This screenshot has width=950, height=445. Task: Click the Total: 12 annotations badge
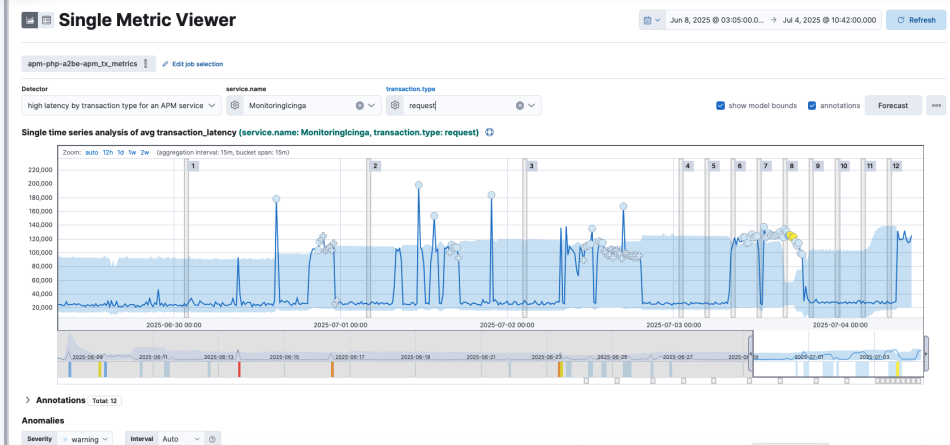point(104,401)
